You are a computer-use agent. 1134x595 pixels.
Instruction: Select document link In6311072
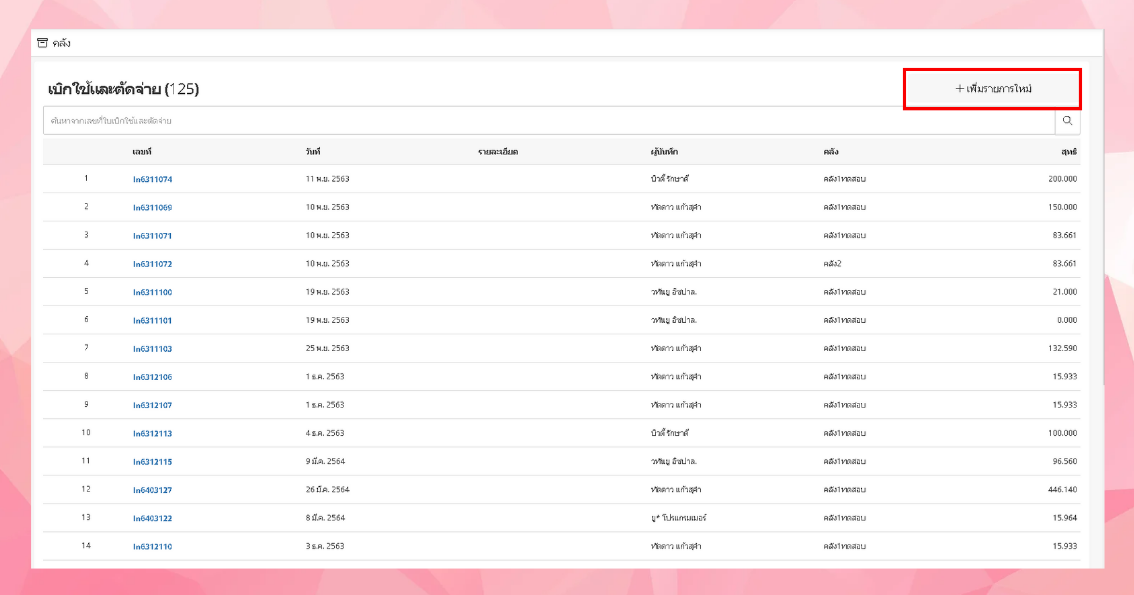pos(152,264)
